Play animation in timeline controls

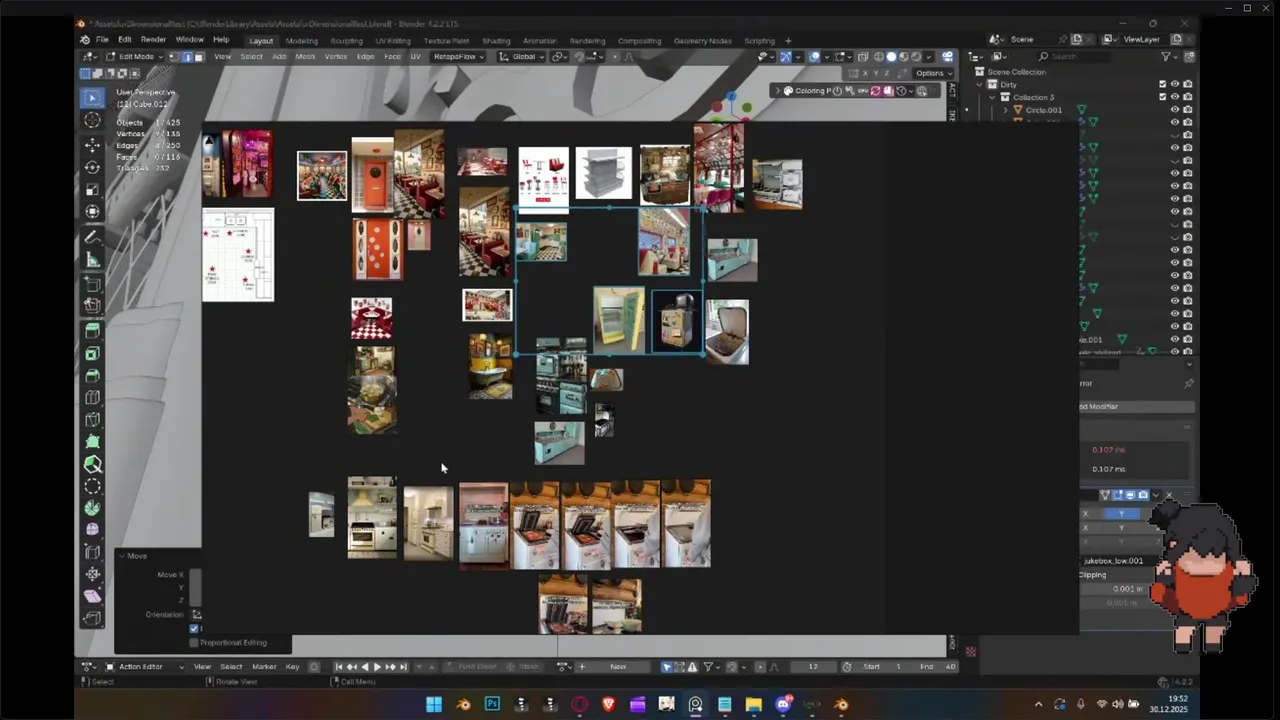pos(377,667)
